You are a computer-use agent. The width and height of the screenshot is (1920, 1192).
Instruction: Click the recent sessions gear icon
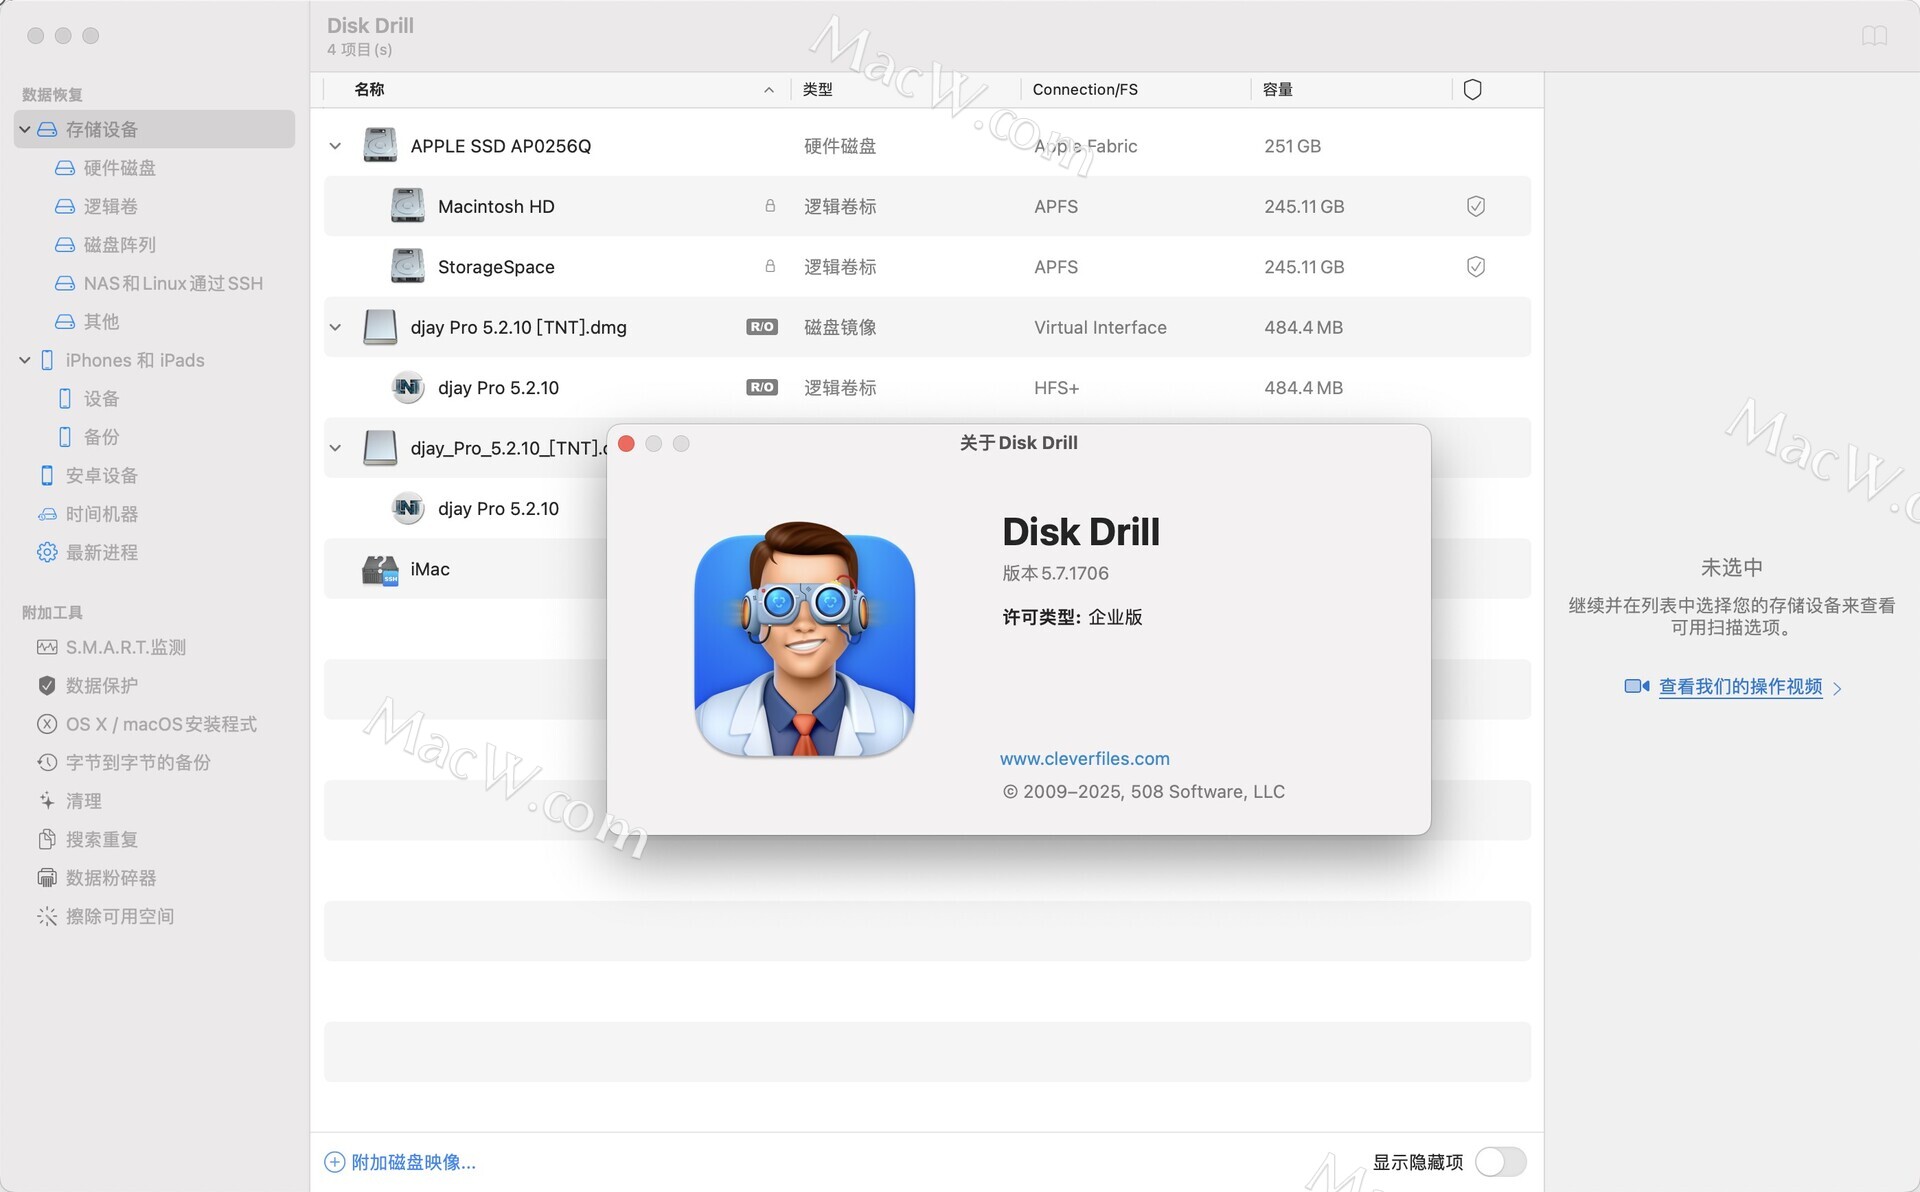pyautogui.click(x=47, y=552)
